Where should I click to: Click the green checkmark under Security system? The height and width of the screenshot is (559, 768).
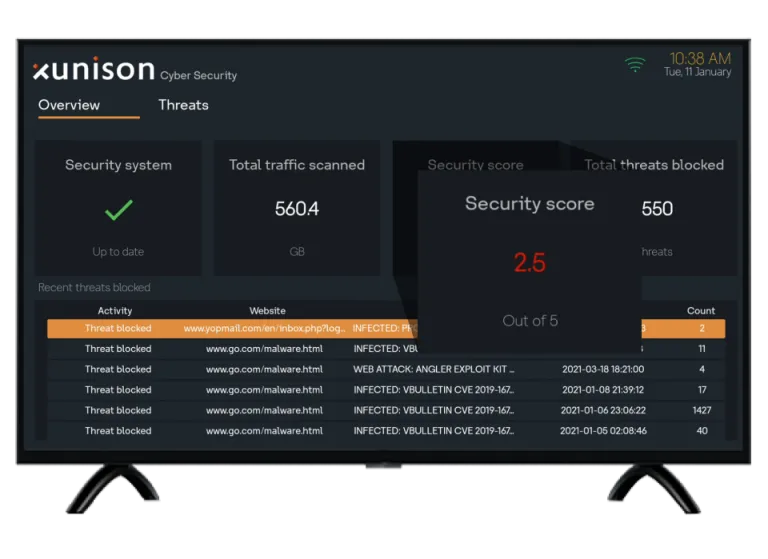[x=119, y=210]
